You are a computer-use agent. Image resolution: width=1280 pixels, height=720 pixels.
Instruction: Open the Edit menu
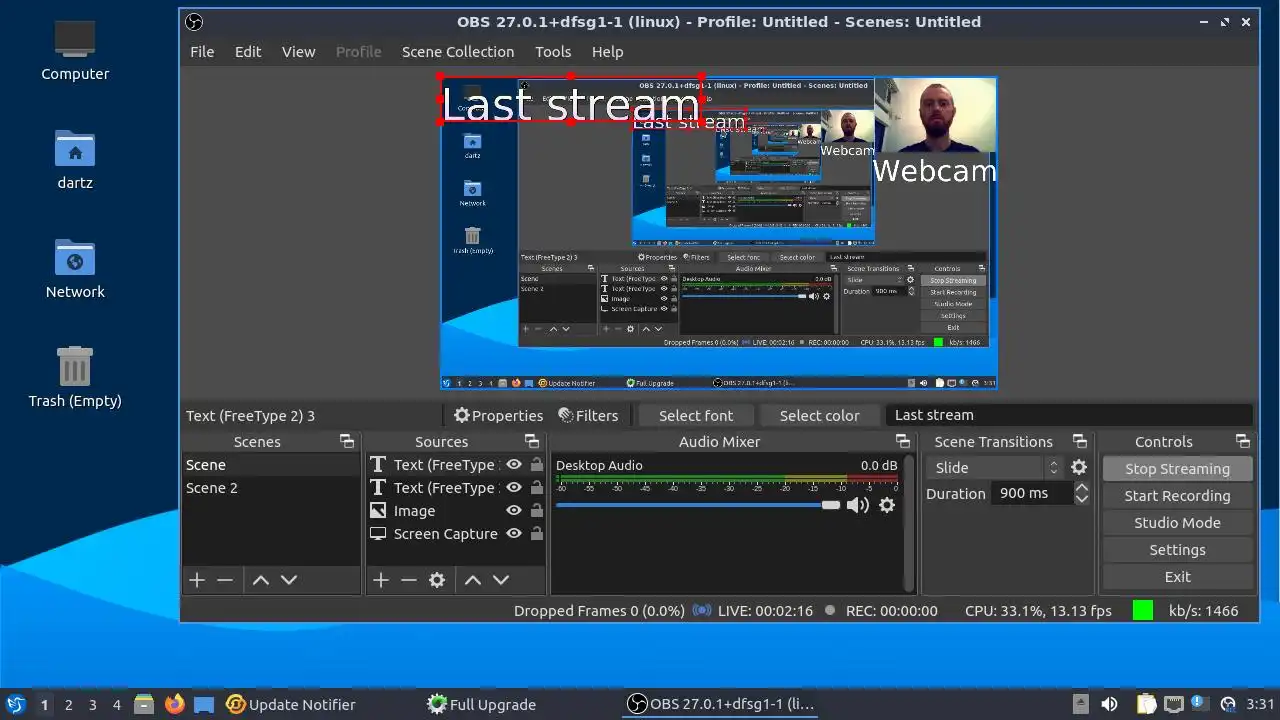pos(248,52)
